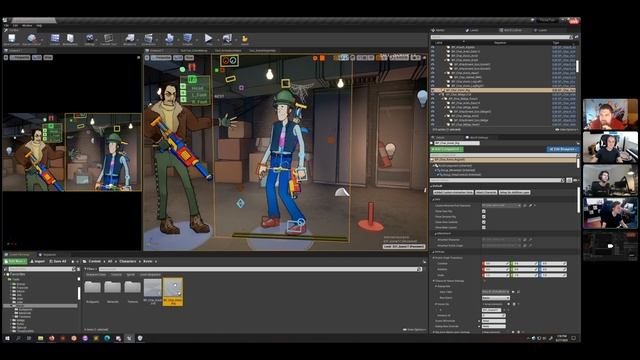Open the Settings toolbar icon

tap(89, 39)
